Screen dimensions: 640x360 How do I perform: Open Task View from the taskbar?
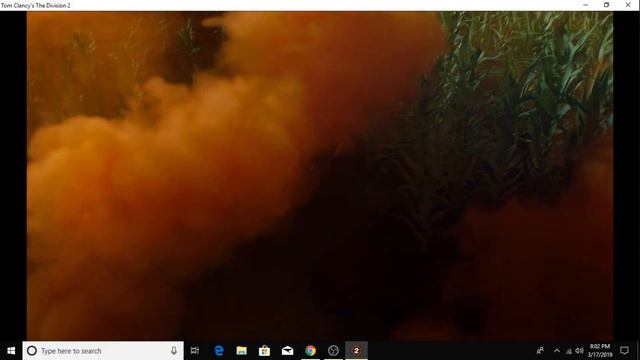[x=195, y=351]
